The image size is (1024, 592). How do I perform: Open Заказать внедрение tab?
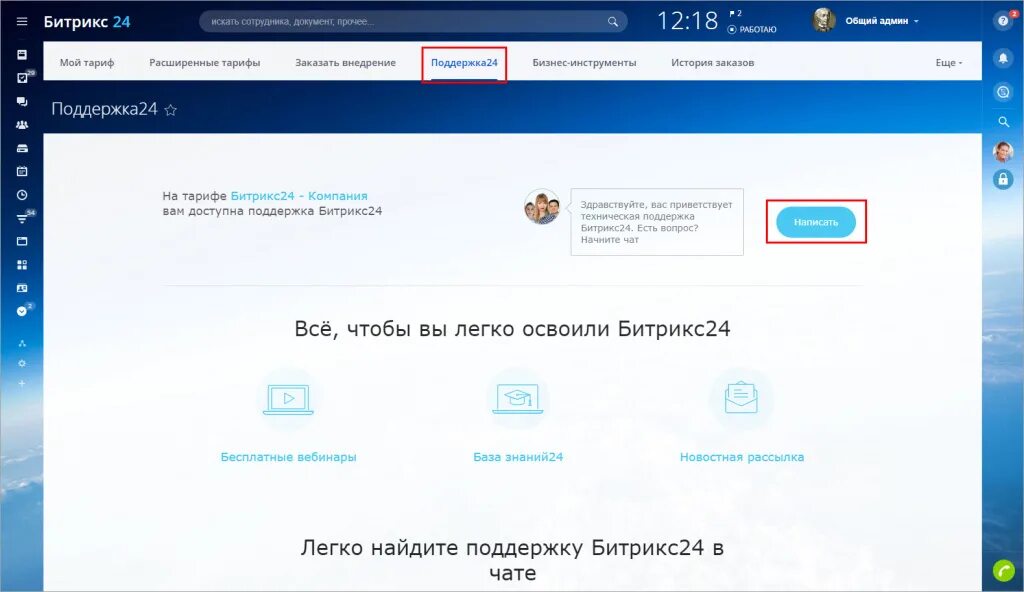click(x=345, y=63)
